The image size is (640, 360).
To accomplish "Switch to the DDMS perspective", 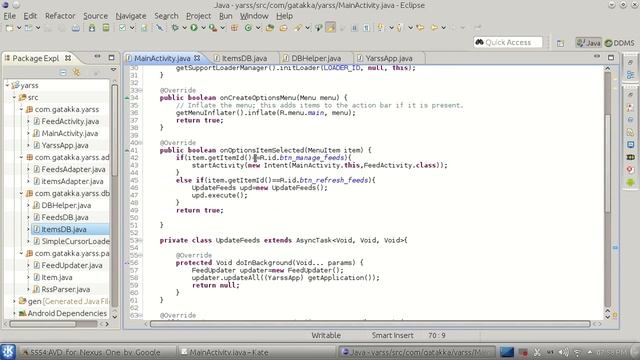I will (x=620, y=42).
